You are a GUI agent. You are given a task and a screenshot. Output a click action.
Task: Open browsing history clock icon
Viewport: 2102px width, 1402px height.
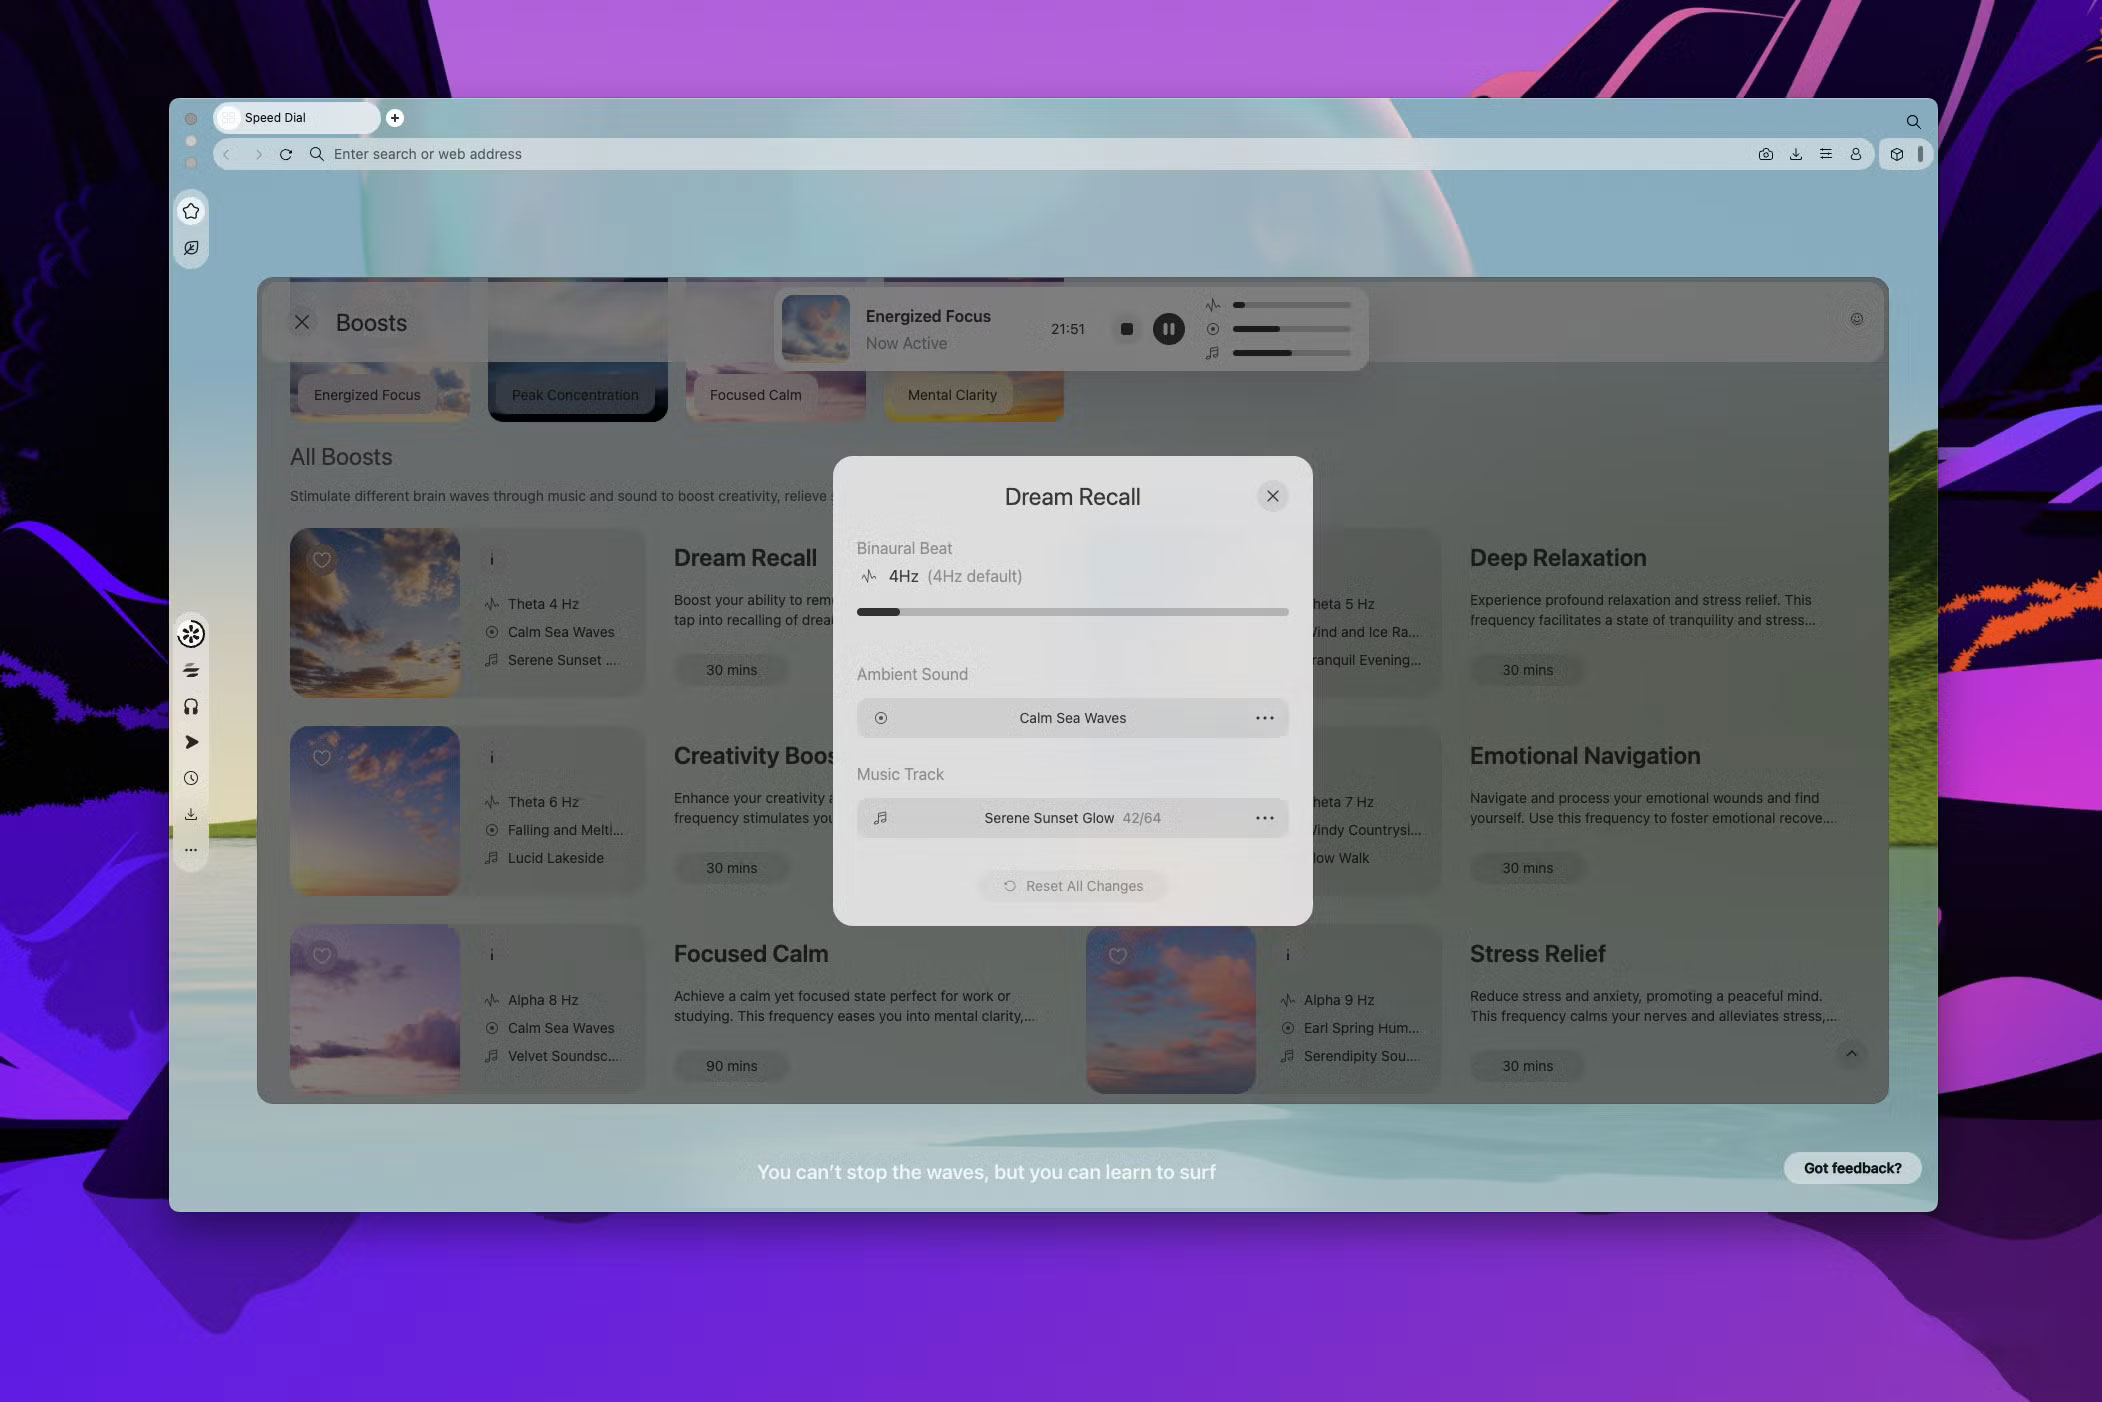191,778
